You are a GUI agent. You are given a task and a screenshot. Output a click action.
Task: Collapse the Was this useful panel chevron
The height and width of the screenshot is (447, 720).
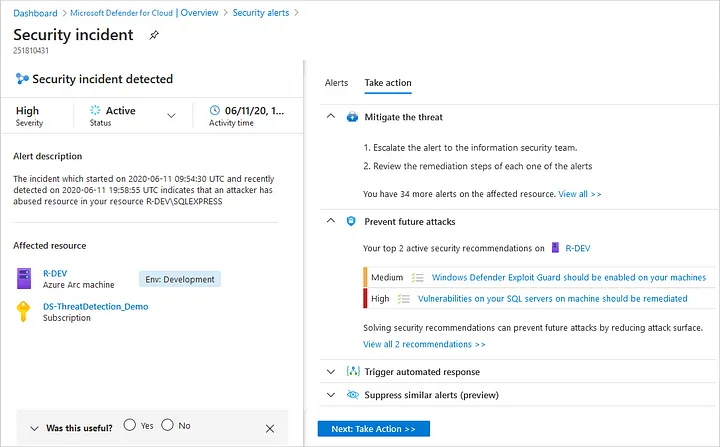pyautogui.click(x=34, y=429)
